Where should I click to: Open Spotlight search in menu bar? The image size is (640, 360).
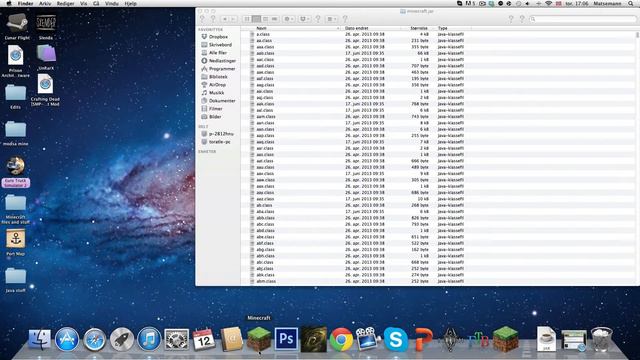pyautogui.click(x=631, y=3)
